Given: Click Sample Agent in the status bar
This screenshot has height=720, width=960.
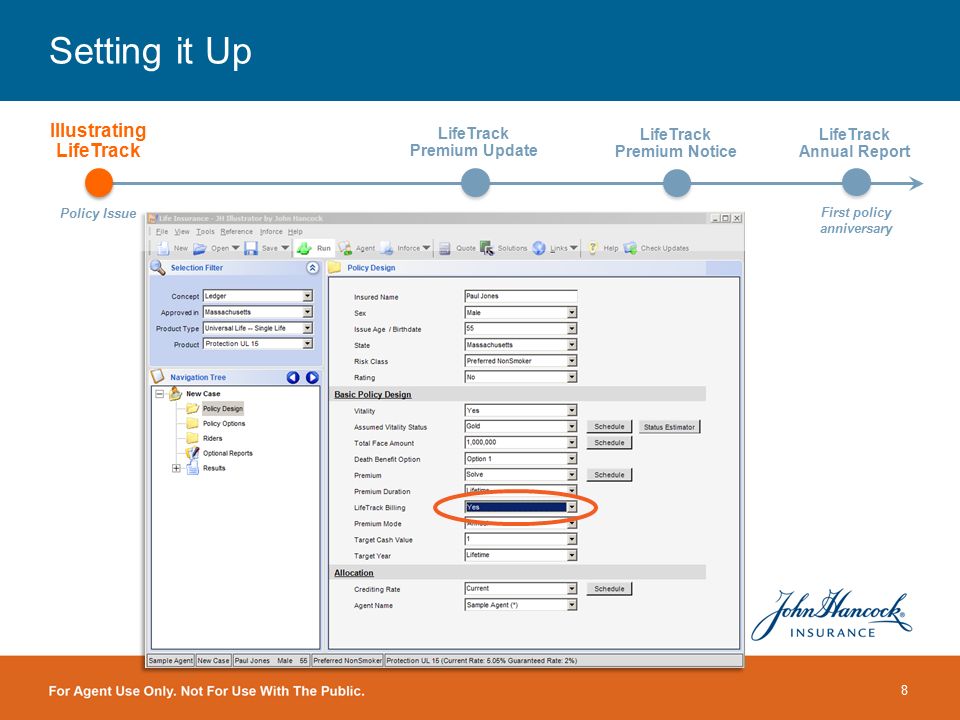Looking at the screenshot, I should pos(171,661).
